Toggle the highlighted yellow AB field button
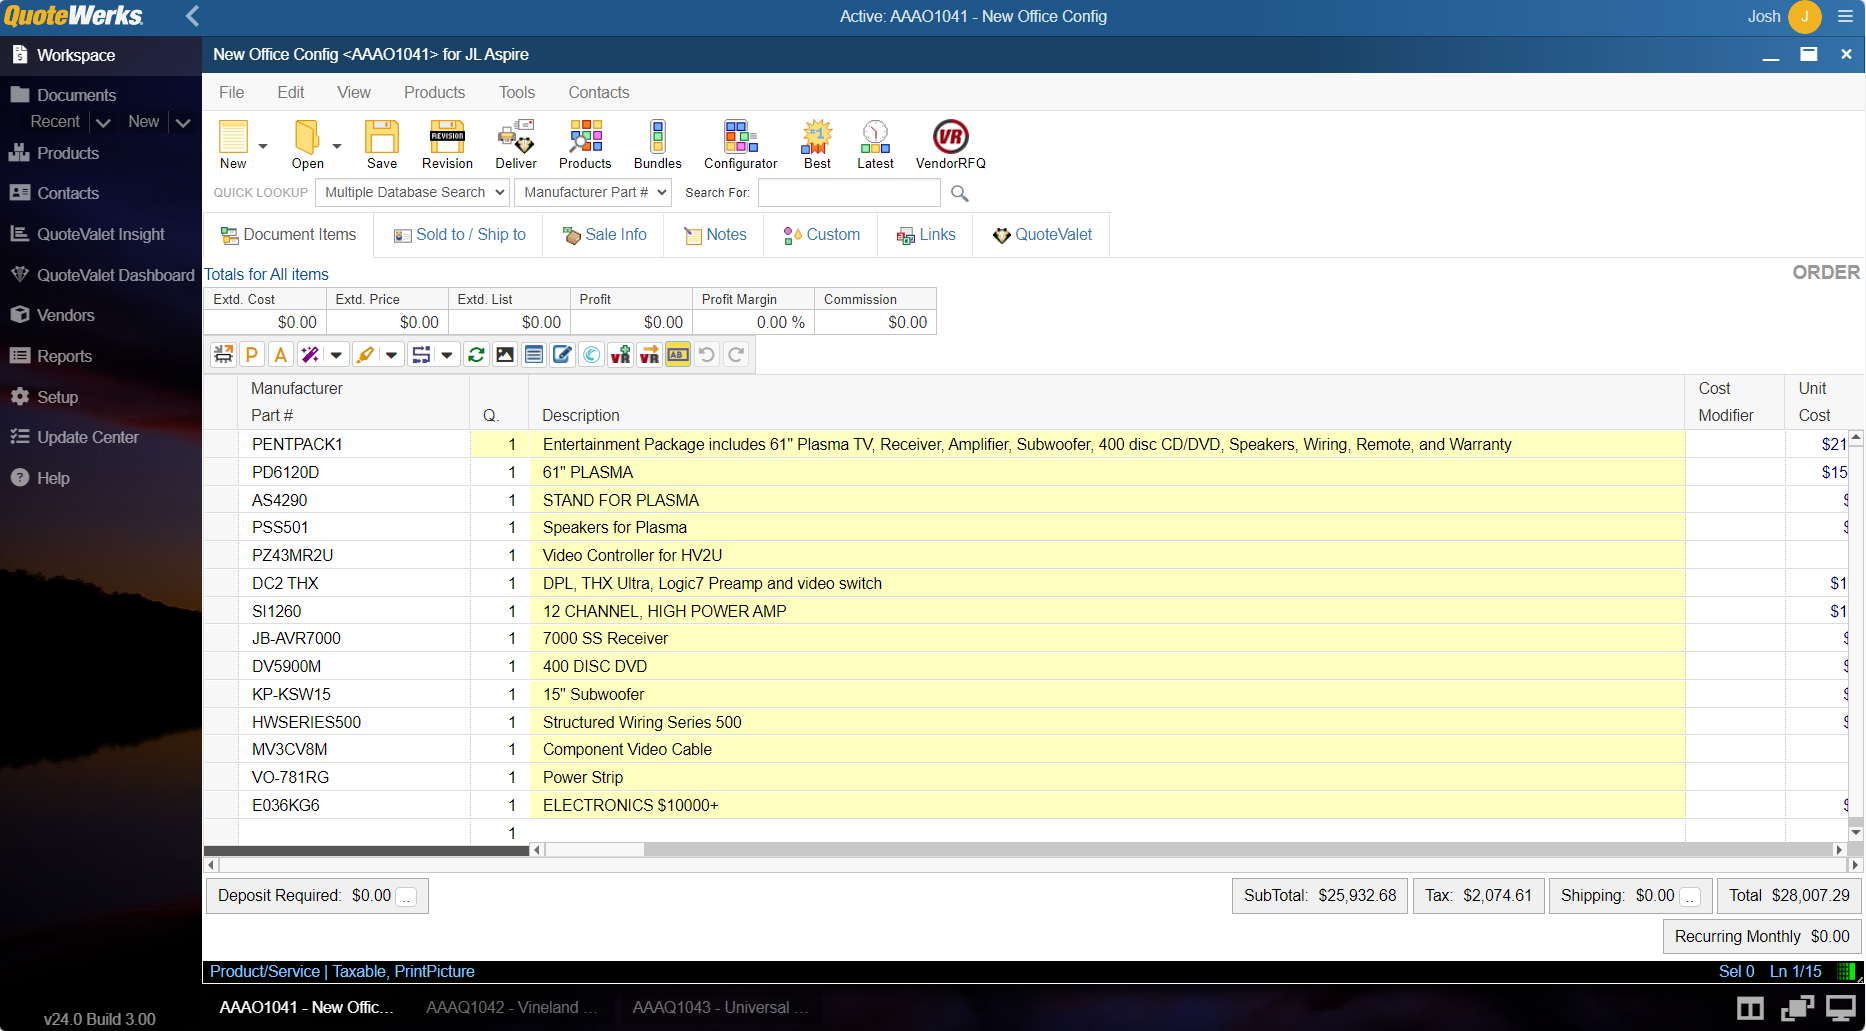This screenshot has width=1866, height=1031. [678, 355]
